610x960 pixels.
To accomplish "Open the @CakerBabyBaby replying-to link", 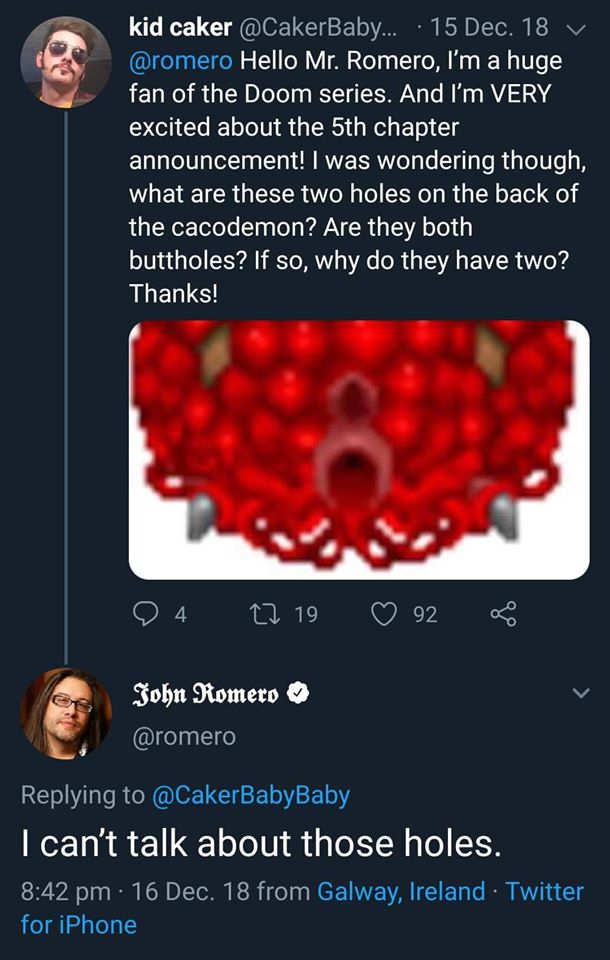I will (x=250, y=795).
